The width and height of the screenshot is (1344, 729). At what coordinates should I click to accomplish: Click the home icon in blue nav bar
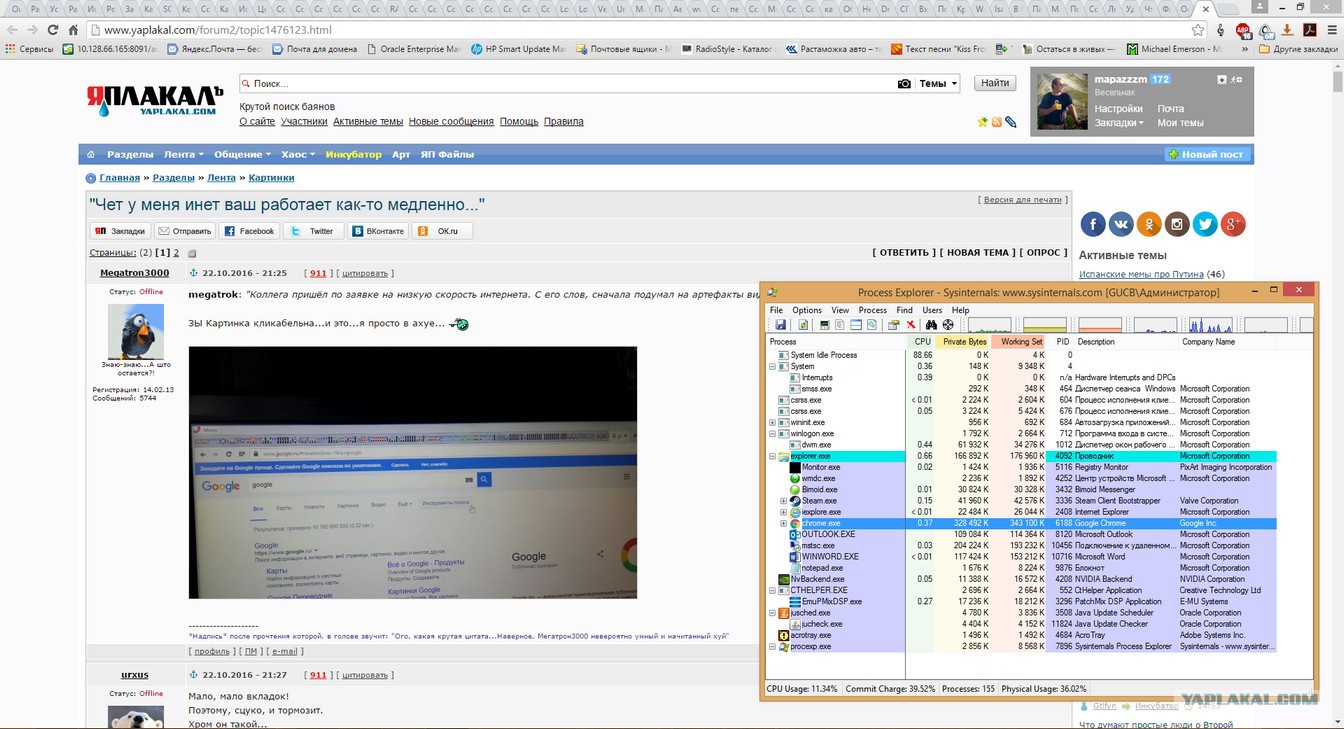tap(91, 154)
